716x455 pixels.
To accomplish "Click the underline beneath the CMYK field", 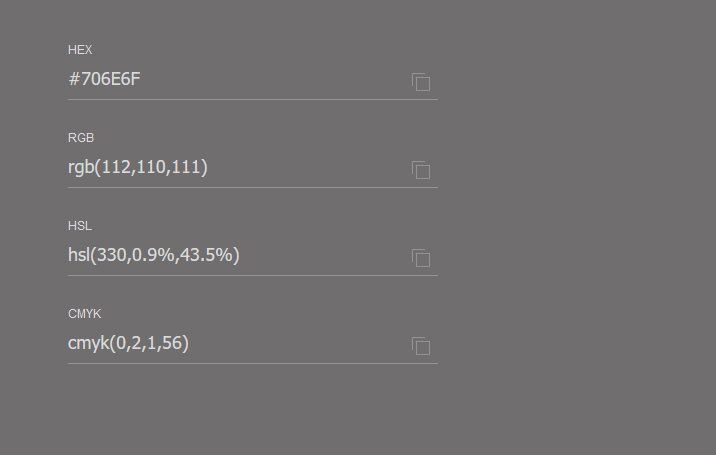I will (252, 363).
